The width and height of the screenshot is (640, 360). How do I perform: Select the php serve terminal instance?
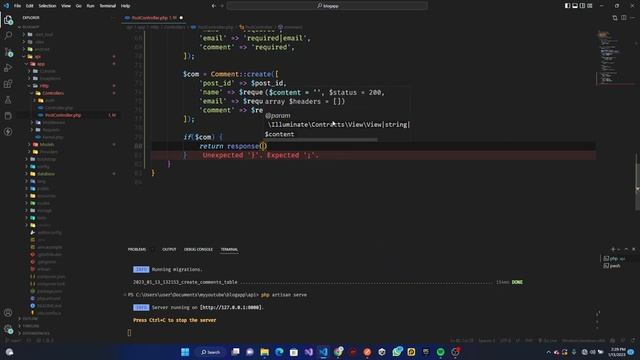(x=615, y=259)
